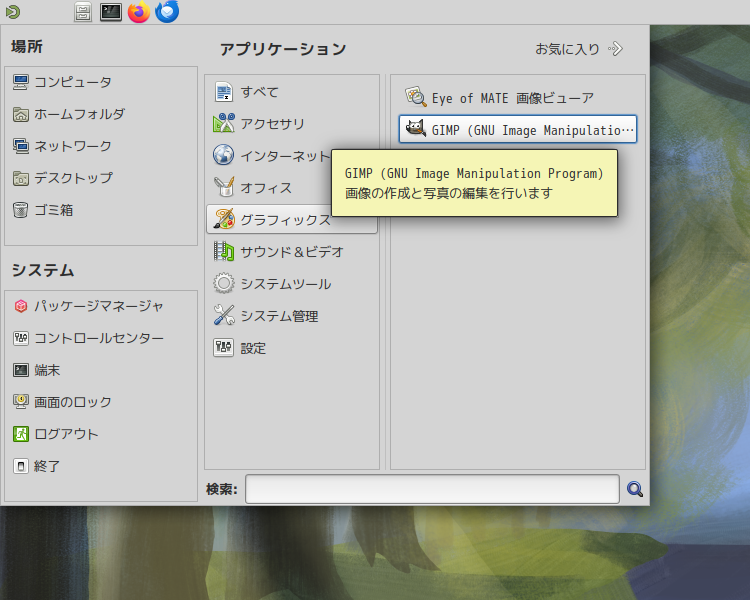This screenshot has width=750, height=600.
Task: Launch the file manager from top panel
Action: tap(83, 12)
